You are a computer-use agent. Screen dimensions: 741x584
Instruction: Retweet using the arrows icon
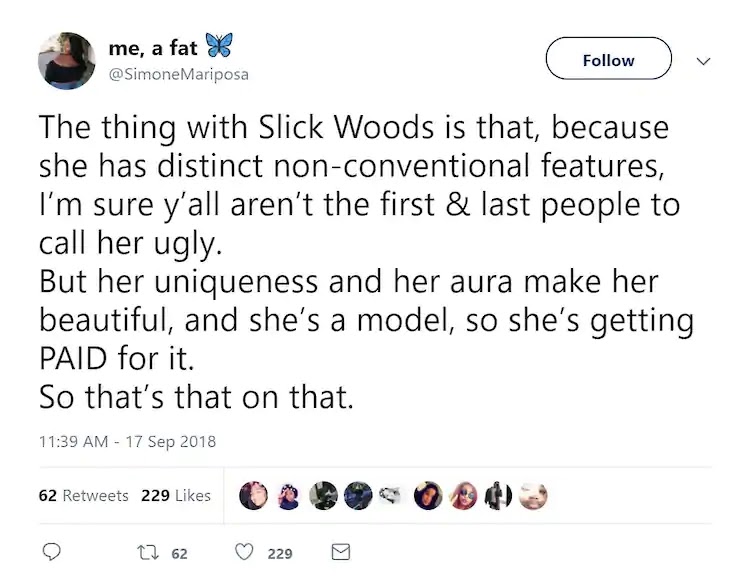tap(147, 552)
